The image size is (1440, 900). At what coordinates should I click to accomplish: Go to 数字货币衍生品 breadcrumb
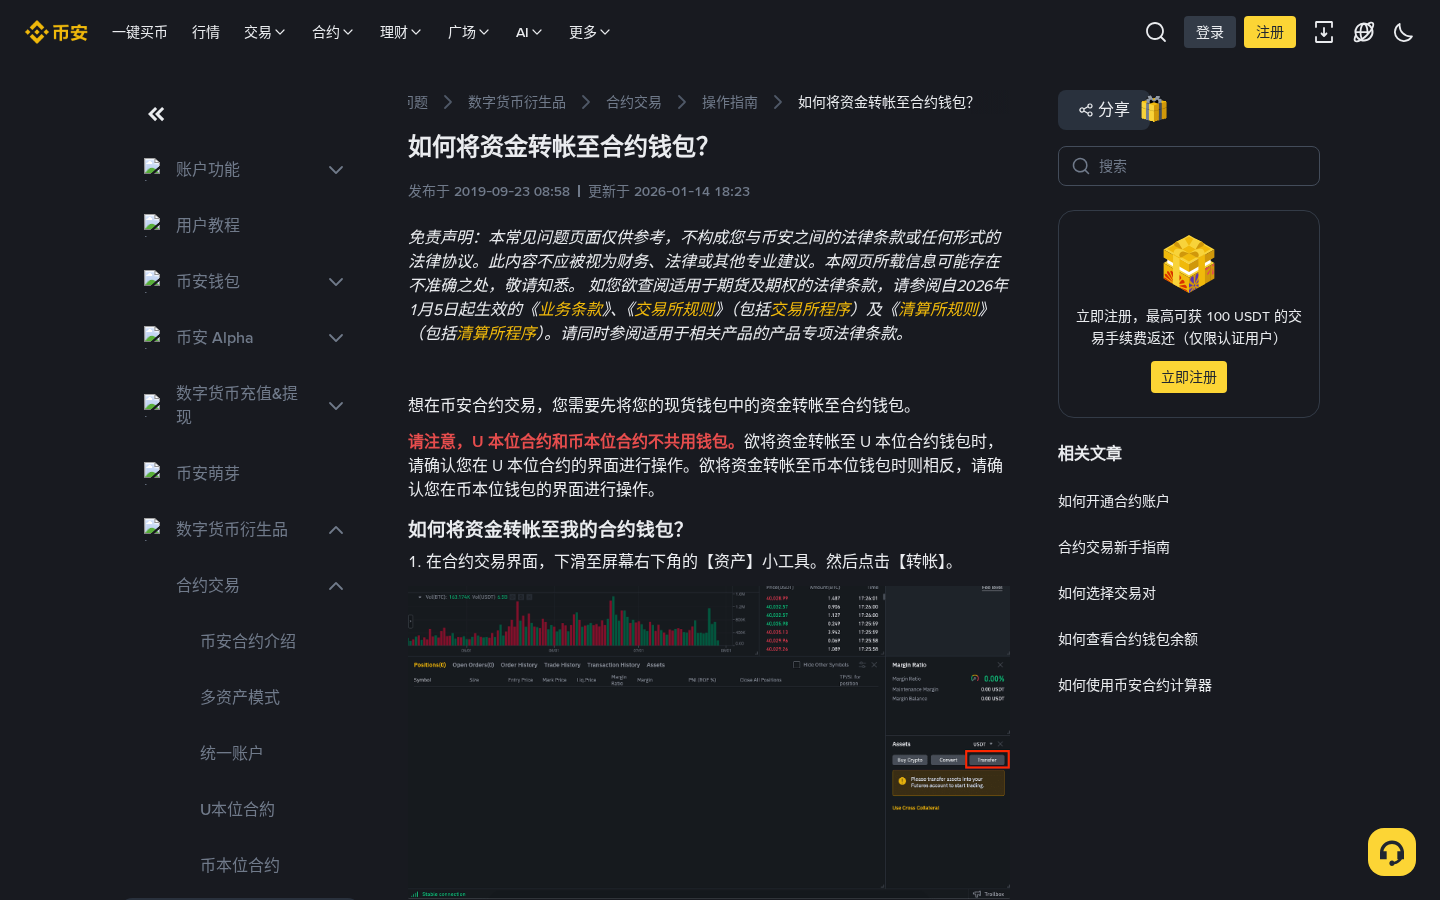517,102
